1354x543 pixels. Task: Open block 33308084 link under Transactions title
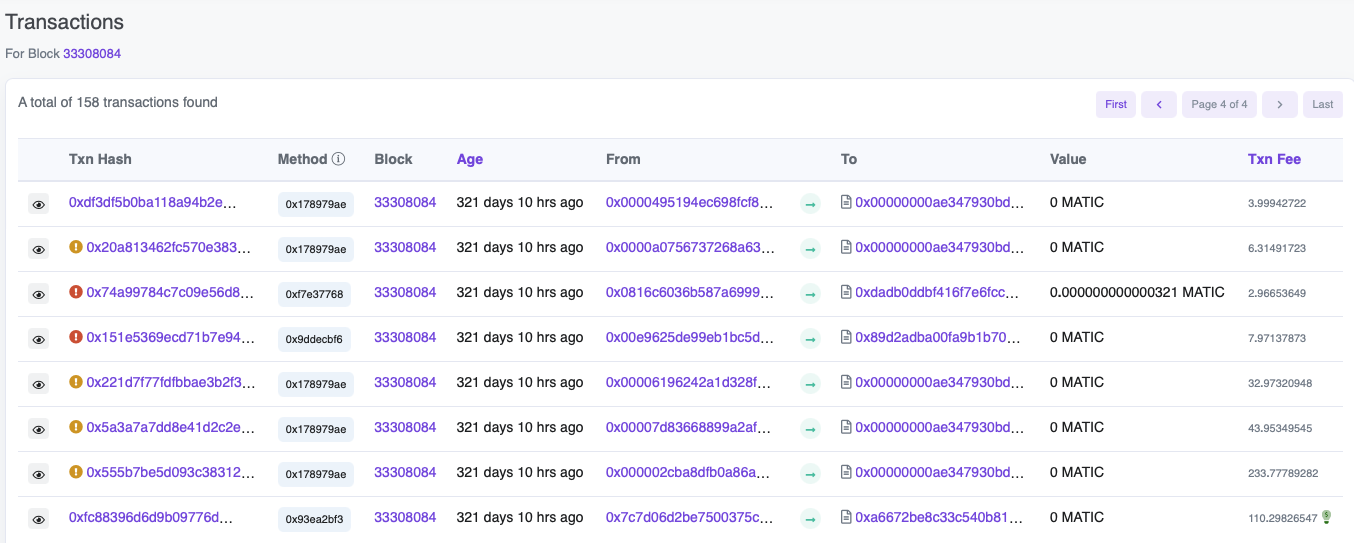pos(92,53)
